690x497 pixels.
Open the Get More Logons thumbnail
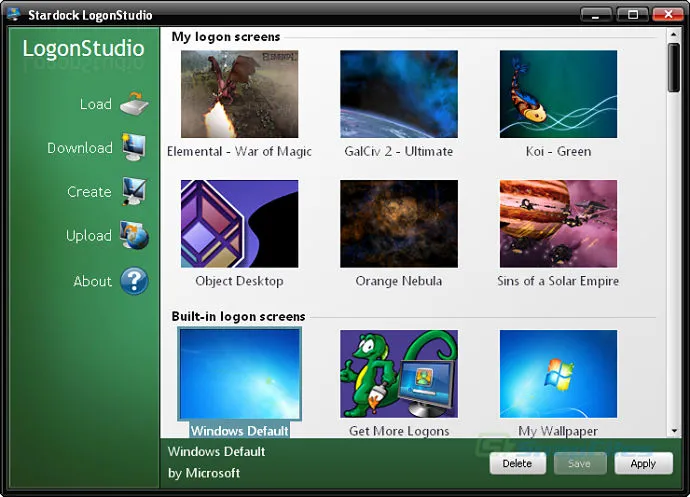coord(399,374)
